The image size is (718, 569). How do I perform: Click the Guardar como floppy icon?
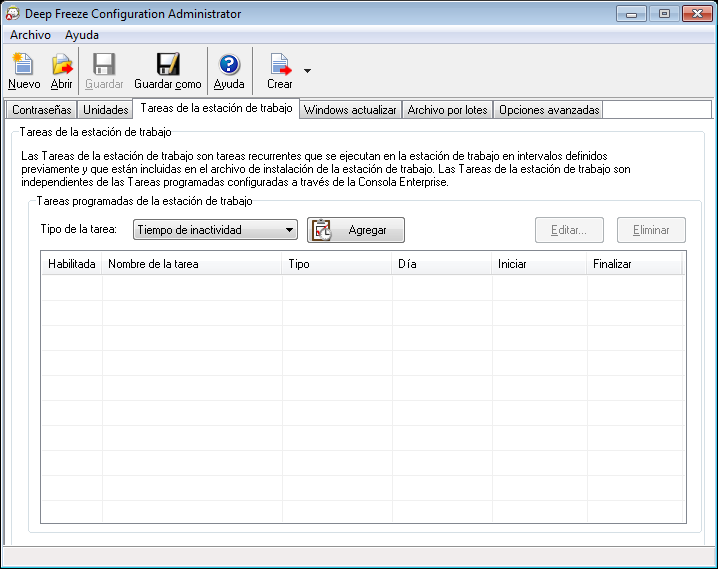(x=168, y=65)
